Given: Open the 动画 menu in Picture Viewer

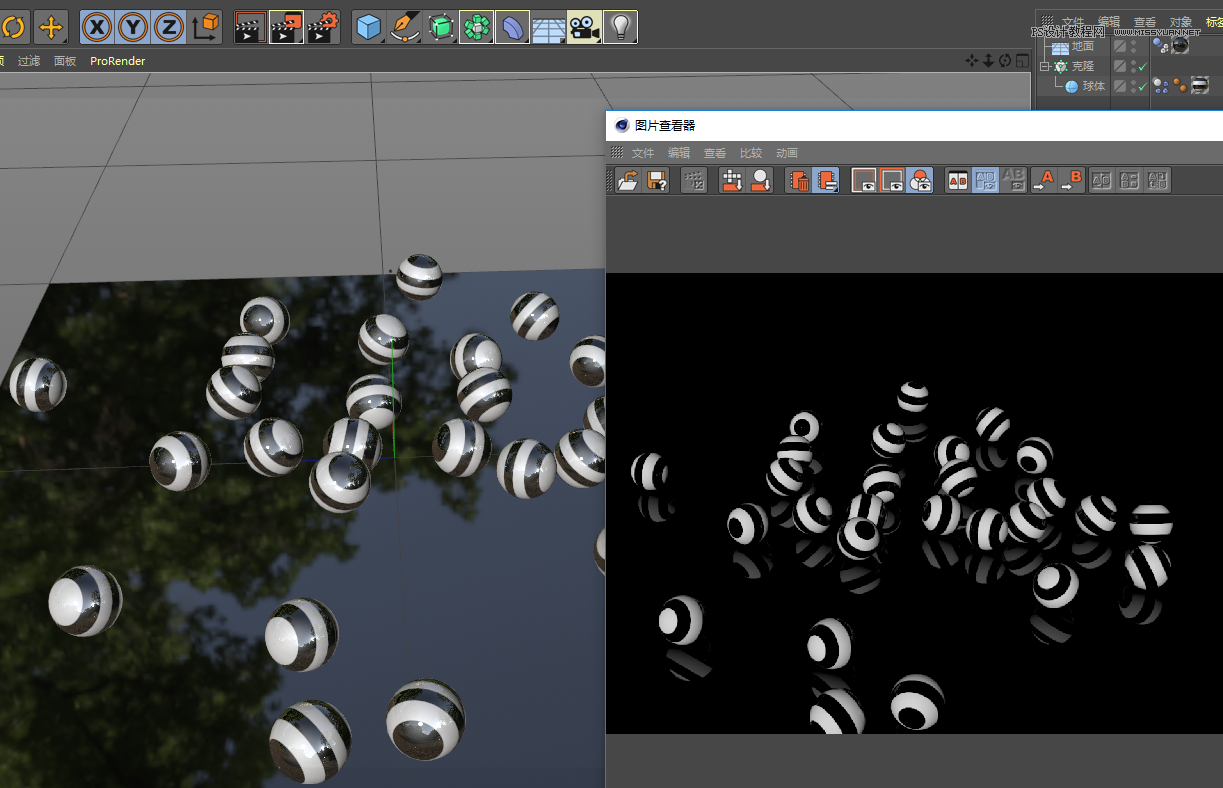Looking at the screenshot, I should click(x=786, y=153).
